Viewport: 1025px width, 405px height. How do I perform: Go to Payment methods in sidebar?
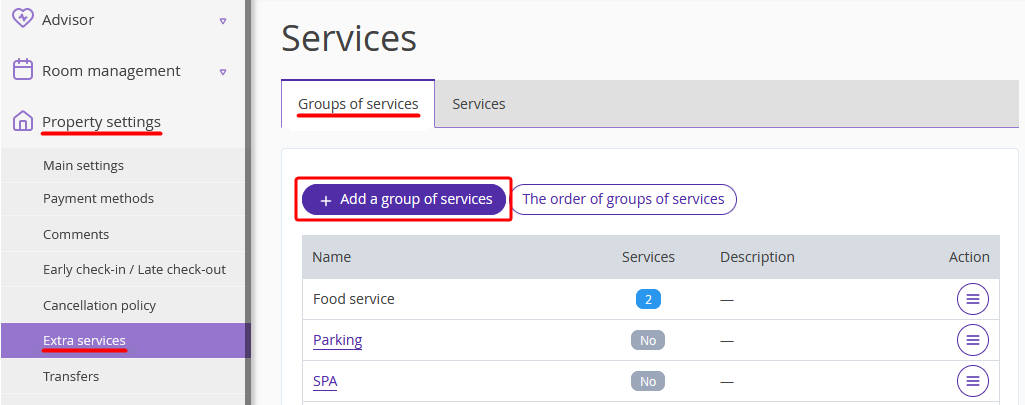coord(99,199)
